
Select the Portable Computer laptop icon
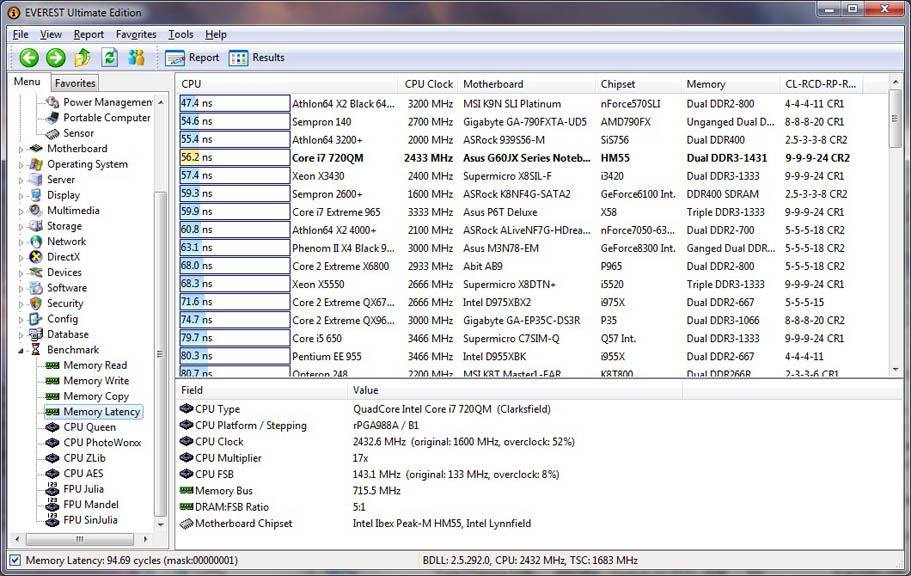(53, 117)
